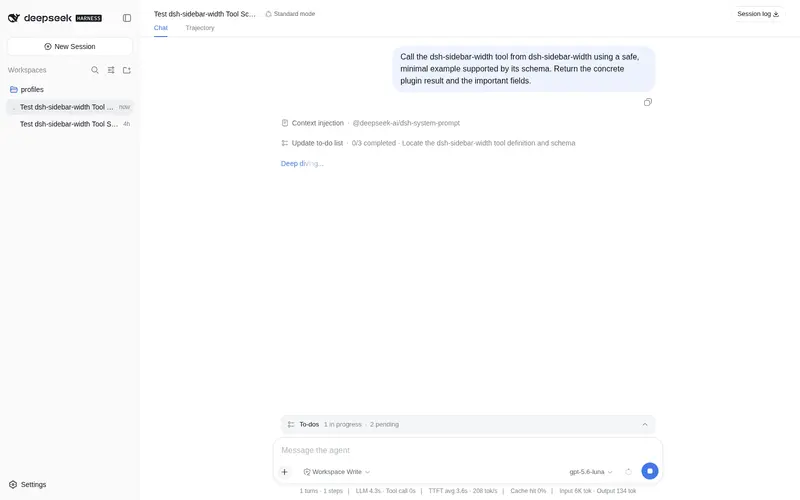The height and width of the screenshot is (500, 800).
Task: Open Settings
Action: click(x=28, y=484)
